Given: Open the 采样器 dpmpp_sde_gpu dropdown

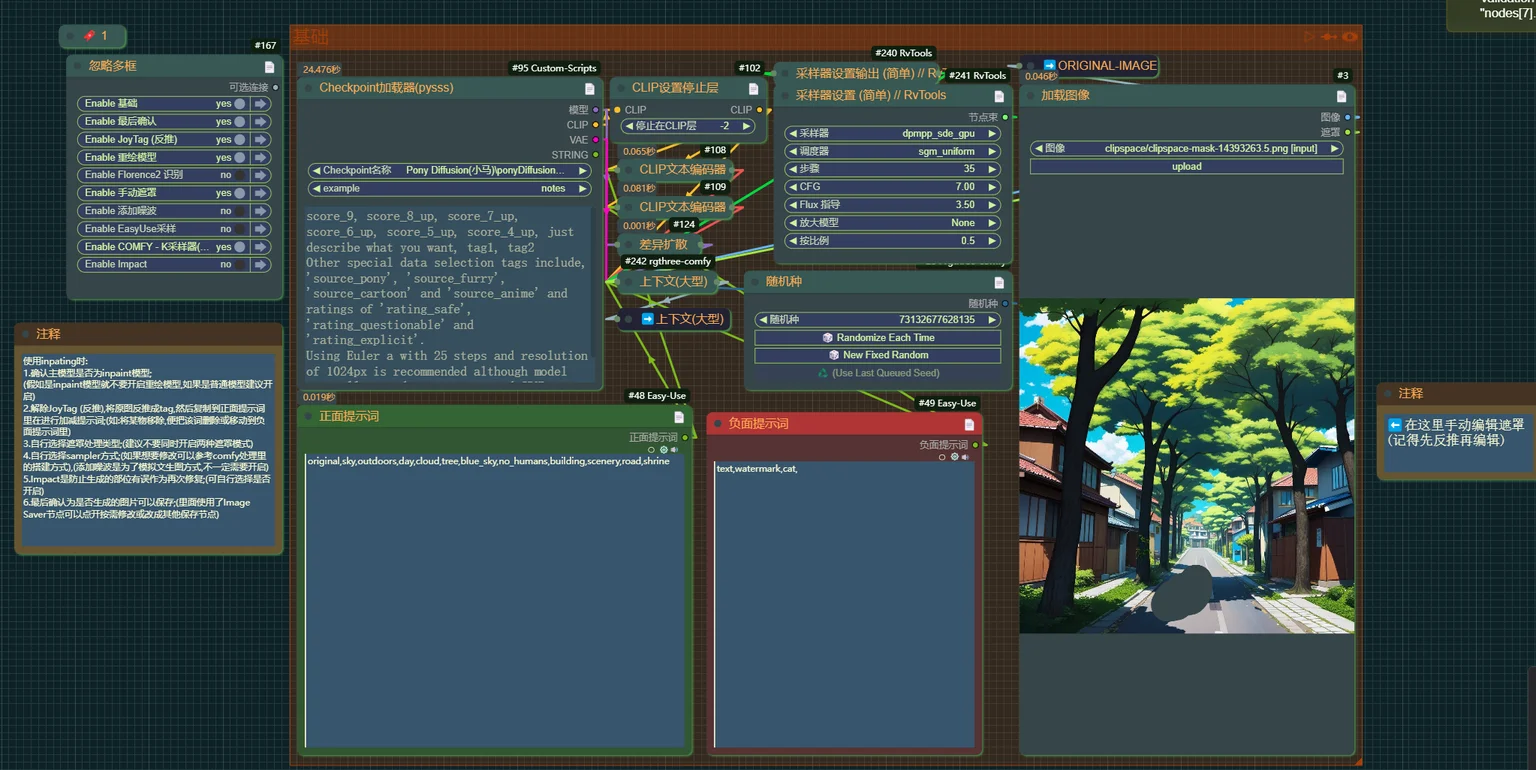Looking at the screenshot, I should coord(893,134).
